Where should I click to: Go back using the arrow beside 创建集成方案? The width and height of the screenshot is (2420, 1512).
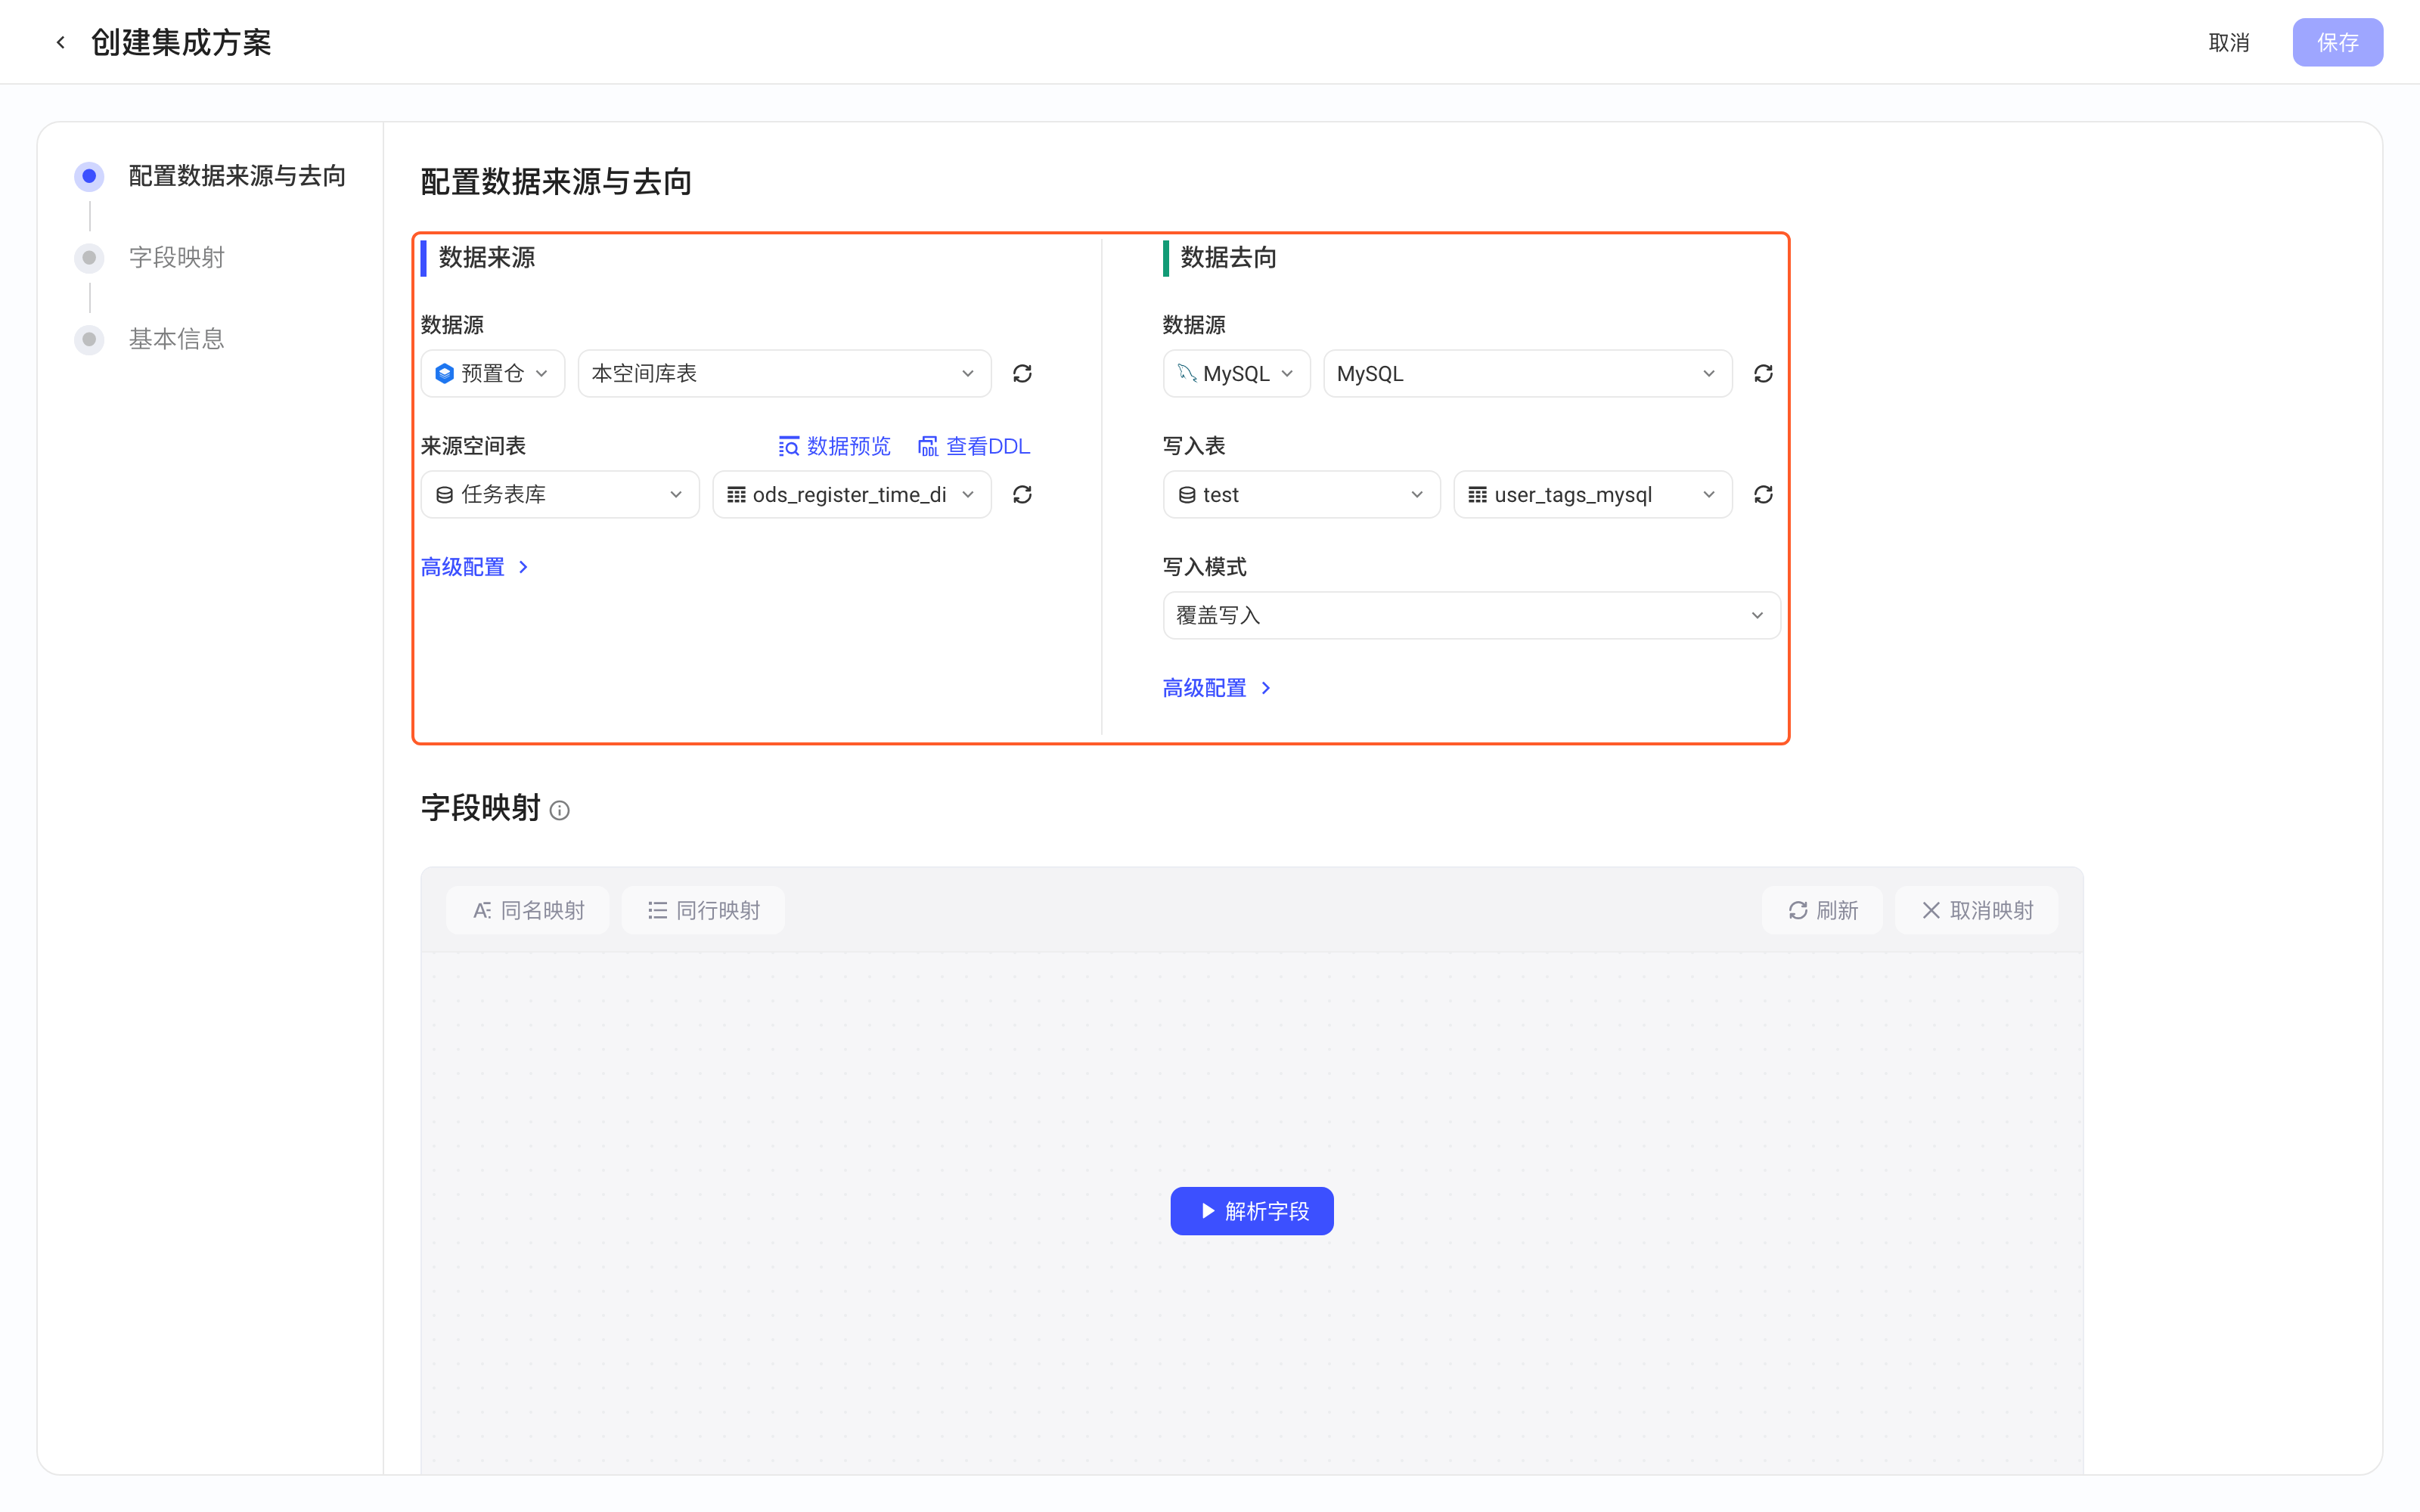[61, 42]
